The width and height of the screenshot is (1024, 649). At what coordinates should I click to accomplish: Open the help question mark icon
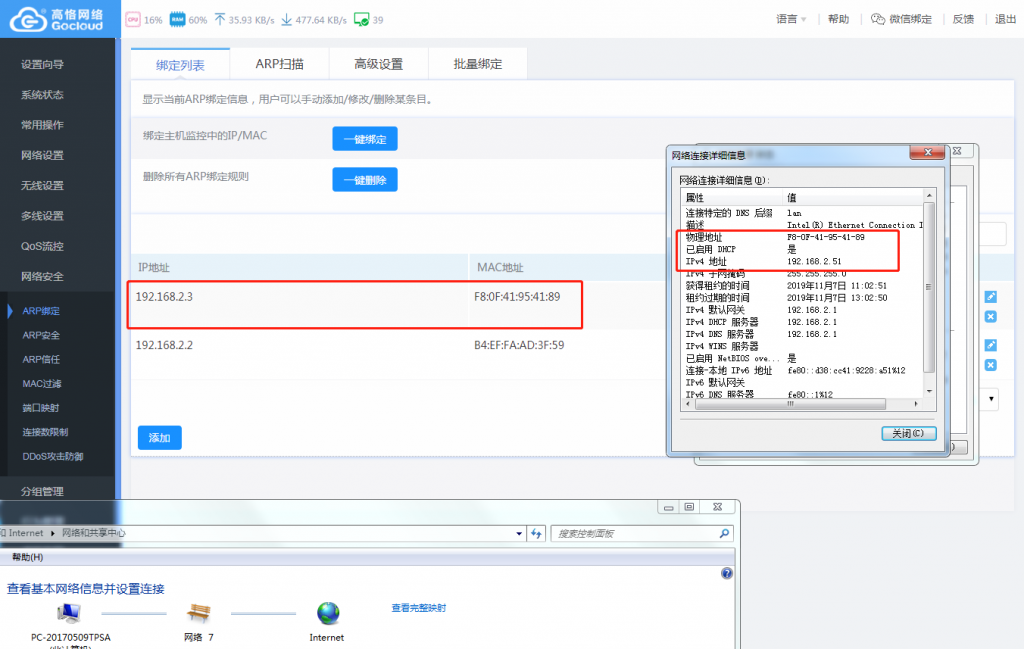(727, 573)
